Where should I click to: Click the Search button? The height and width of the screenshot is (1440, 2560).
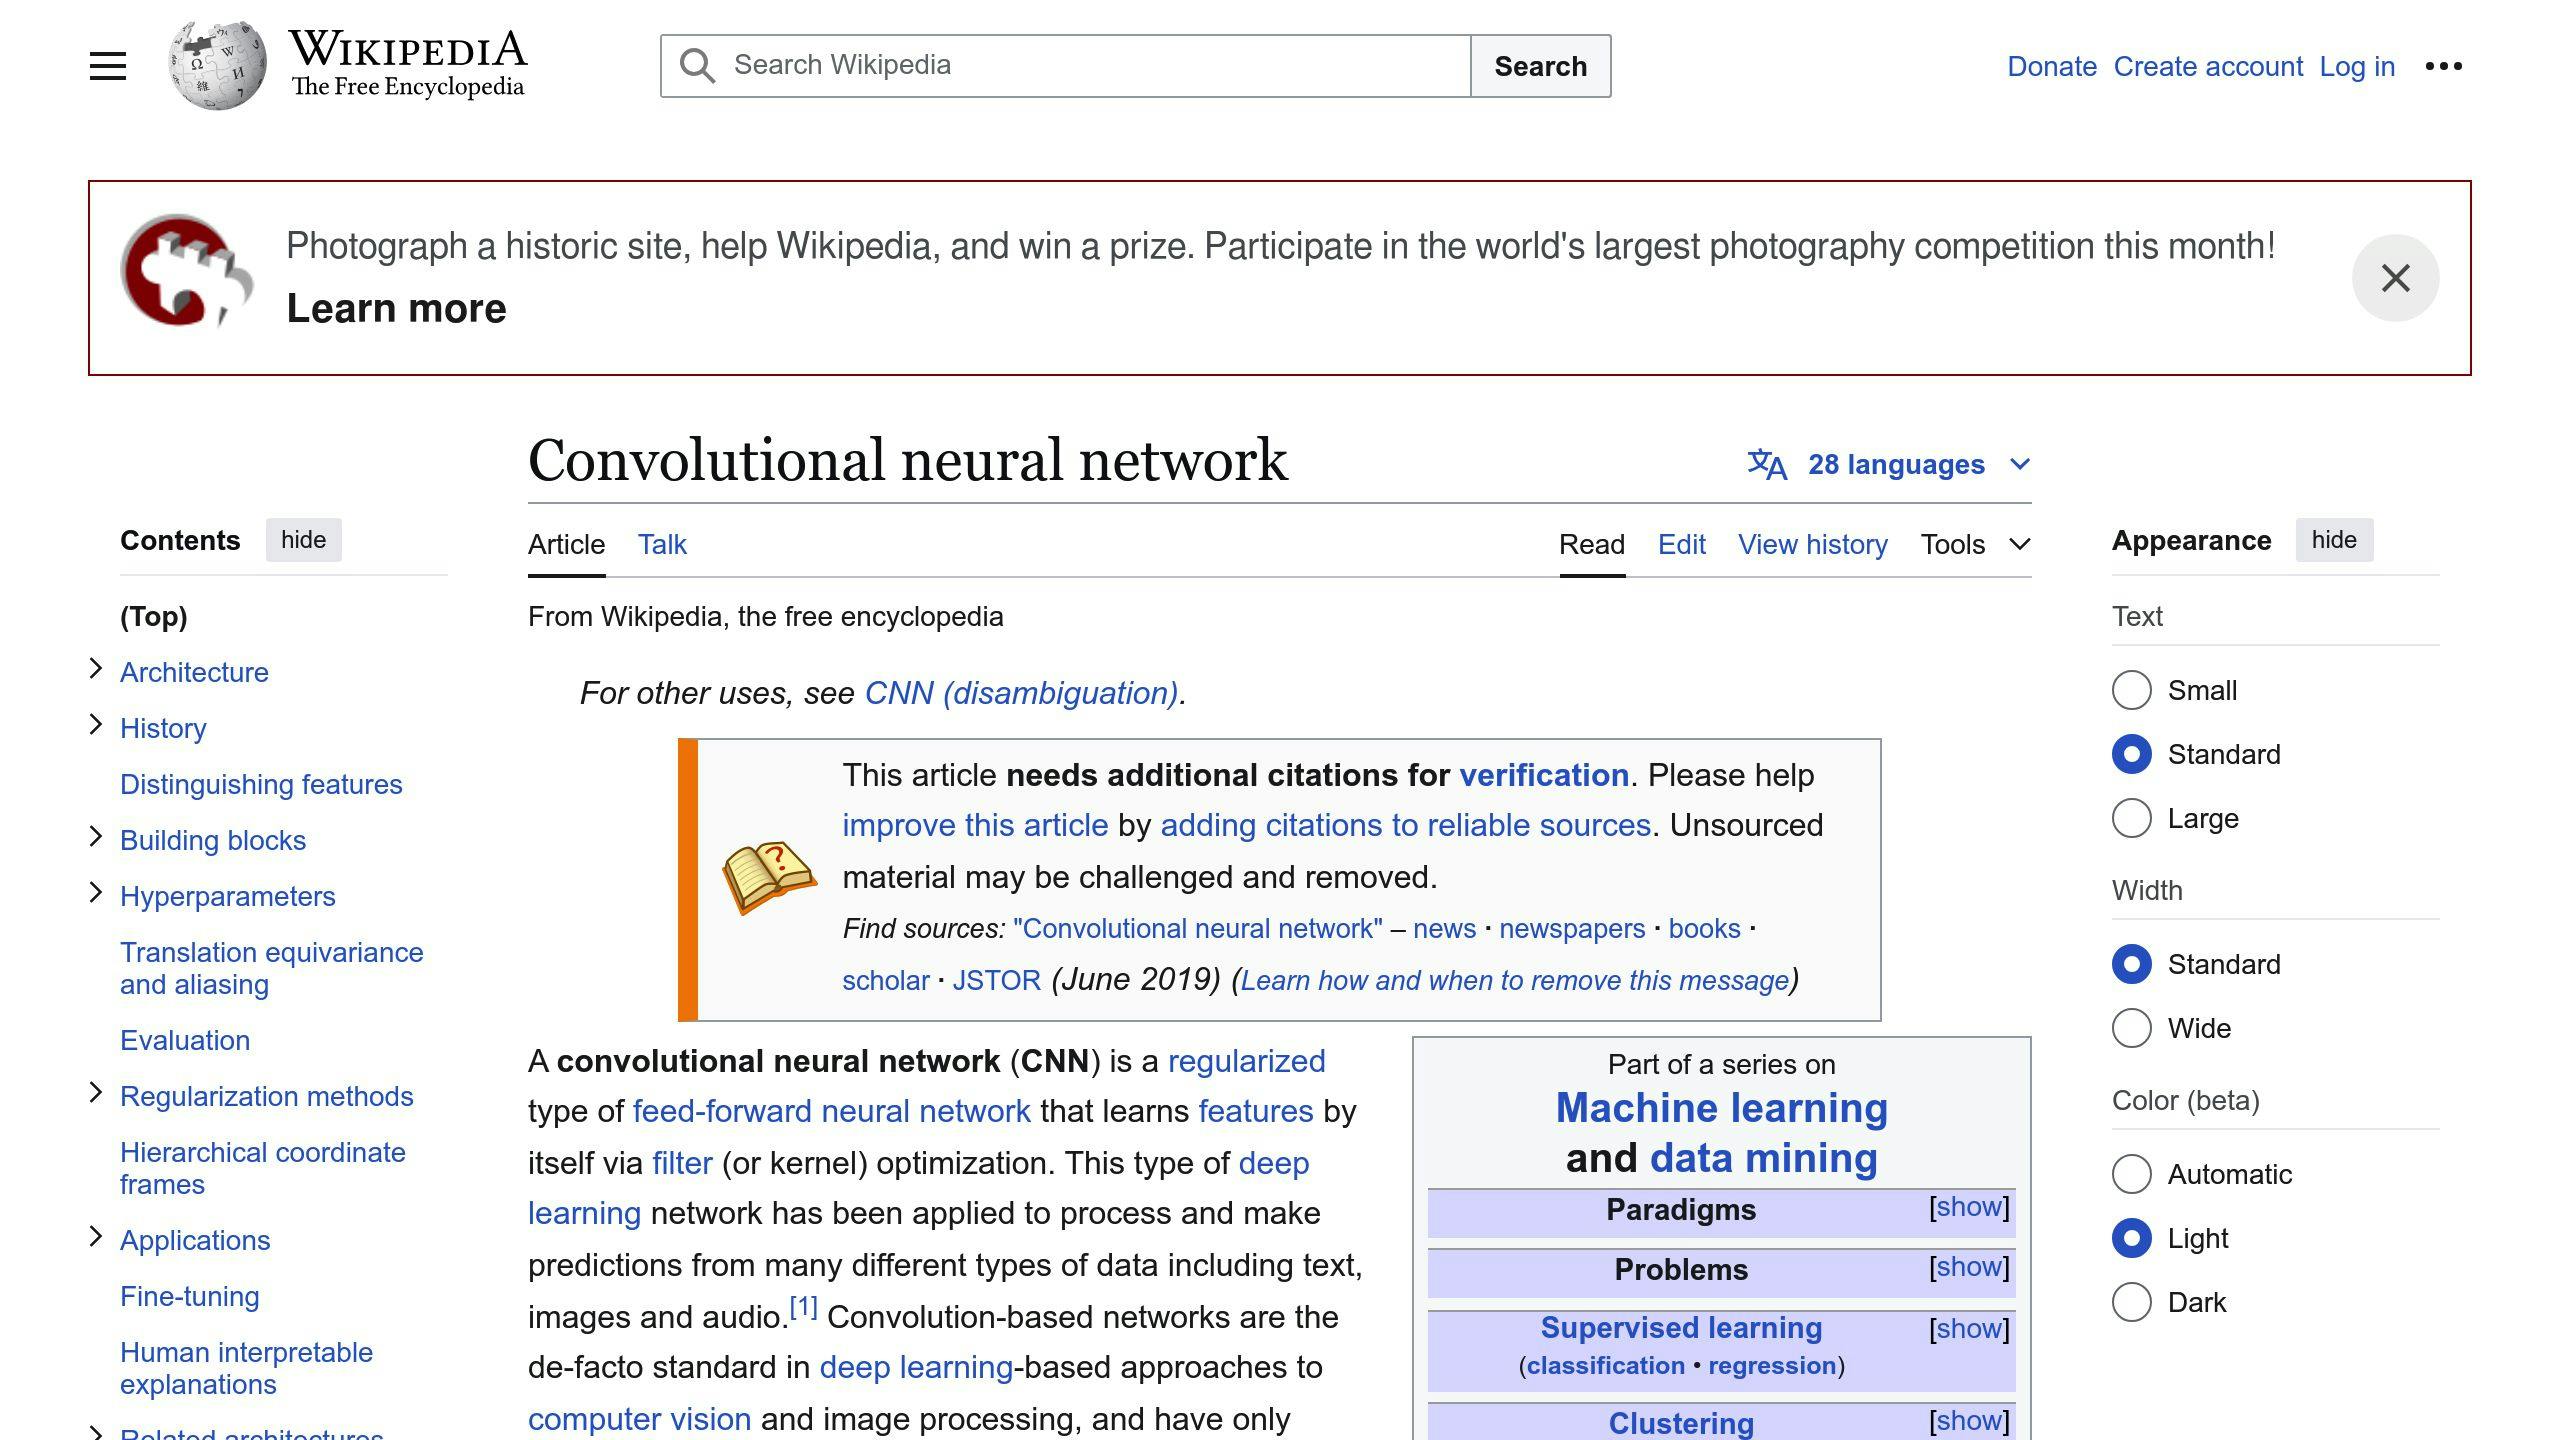pyautogui.click(x=1540, y=66)
